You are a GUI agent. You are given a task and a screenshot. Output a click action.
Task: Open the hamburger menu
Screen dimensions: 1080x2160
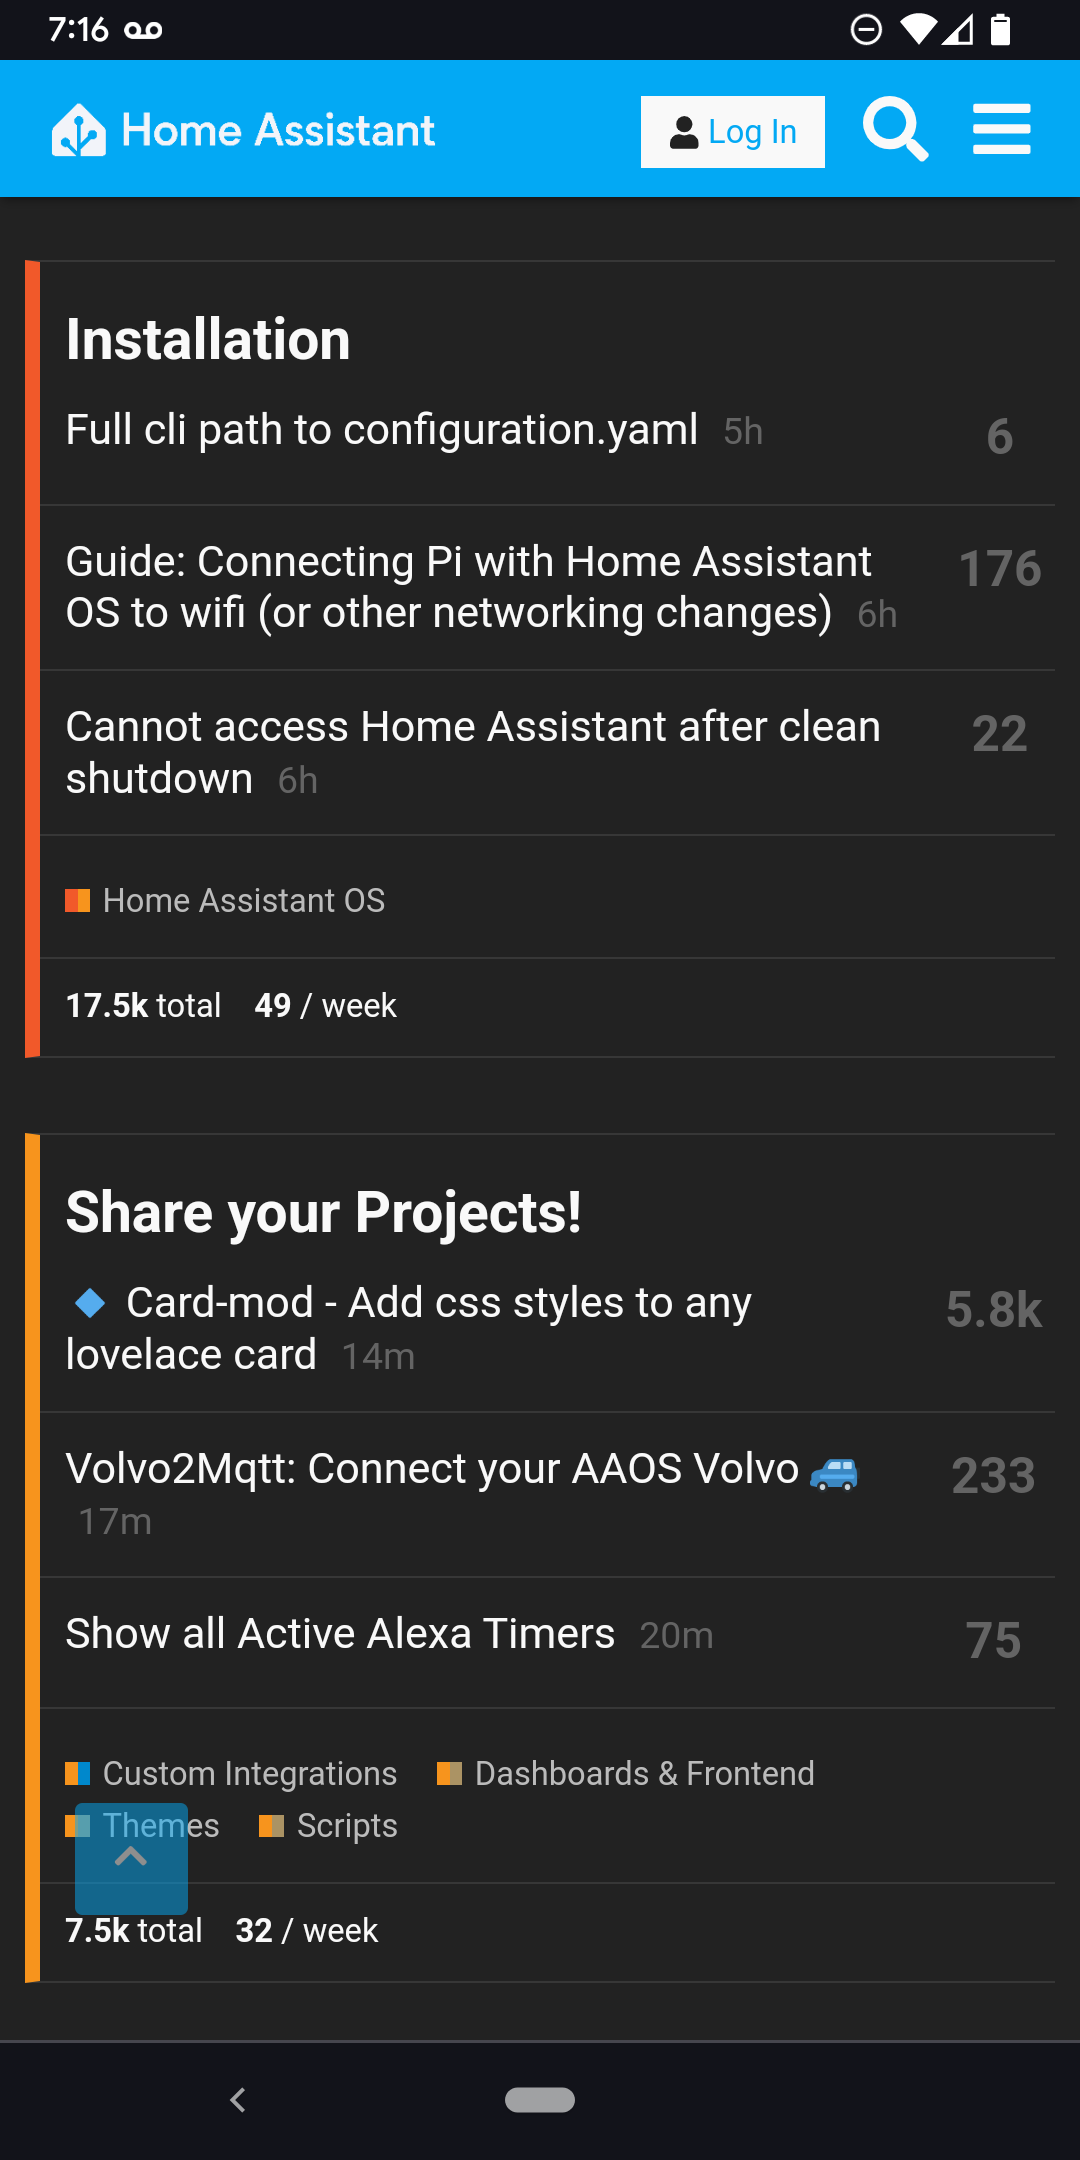pos(1001,130)
